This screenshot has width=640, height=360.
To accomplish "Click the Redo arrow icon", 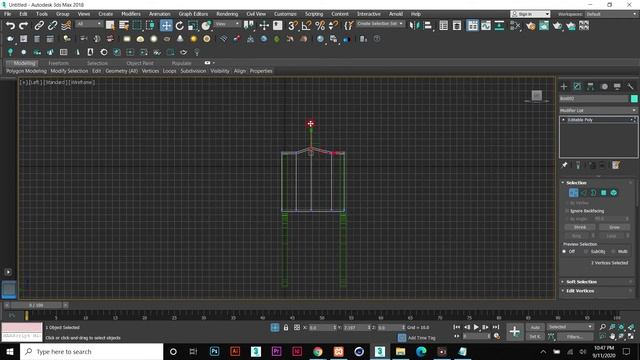I will click(x=24, y=26).
